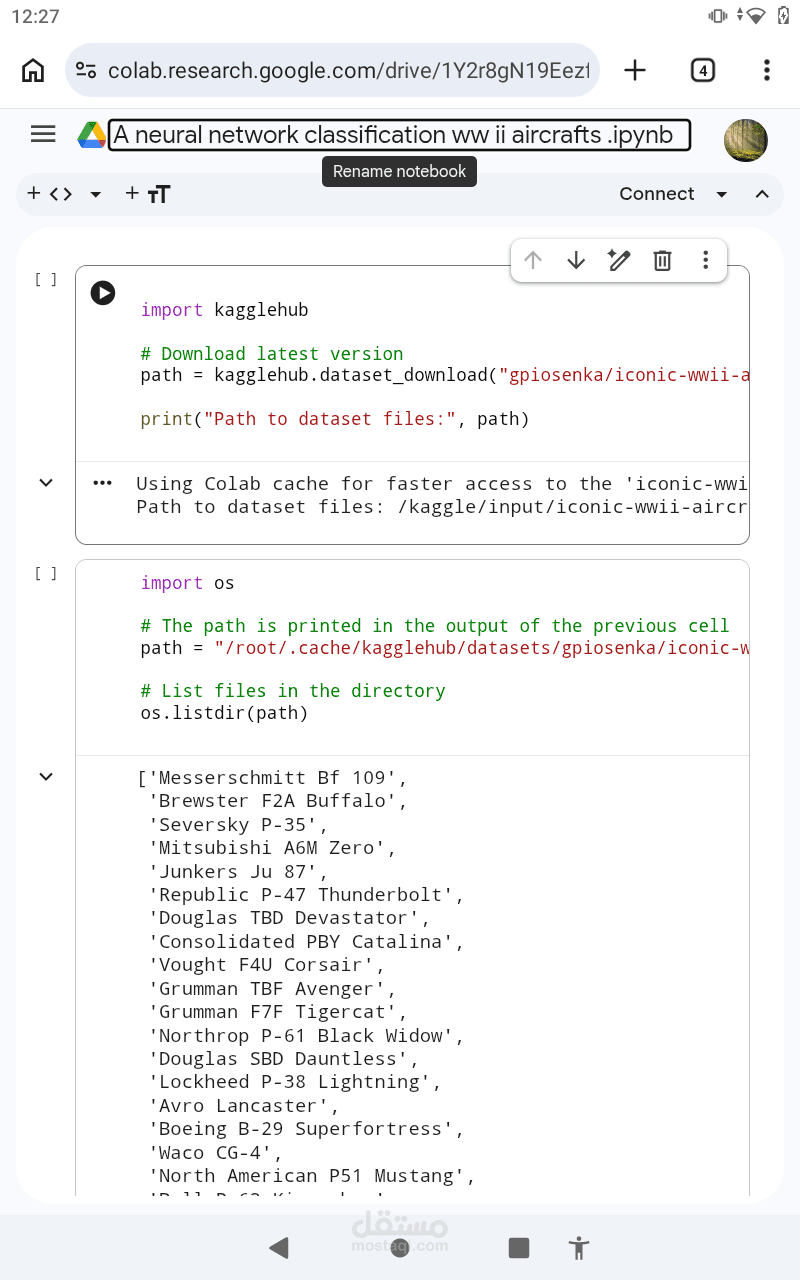Click 'Lockheed P-38 Lightning' in output
Screen dimensions: 800x1280
[x=294, y=1082]
